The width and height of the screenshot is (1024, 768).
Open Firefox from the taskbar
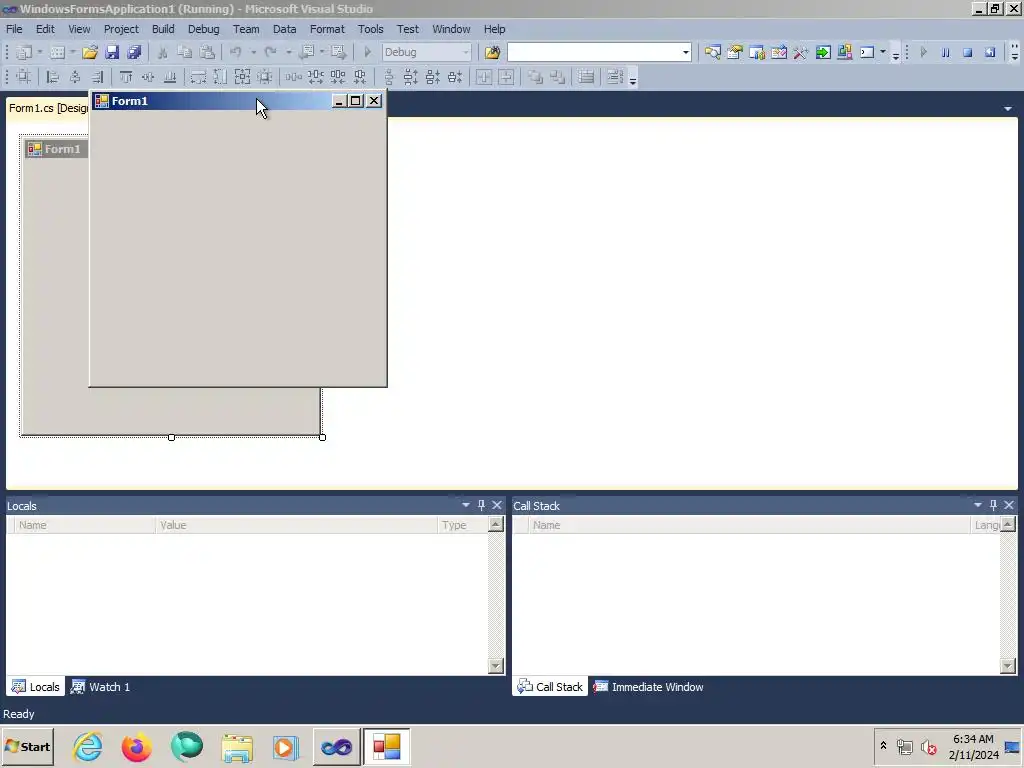coord(136,747)
